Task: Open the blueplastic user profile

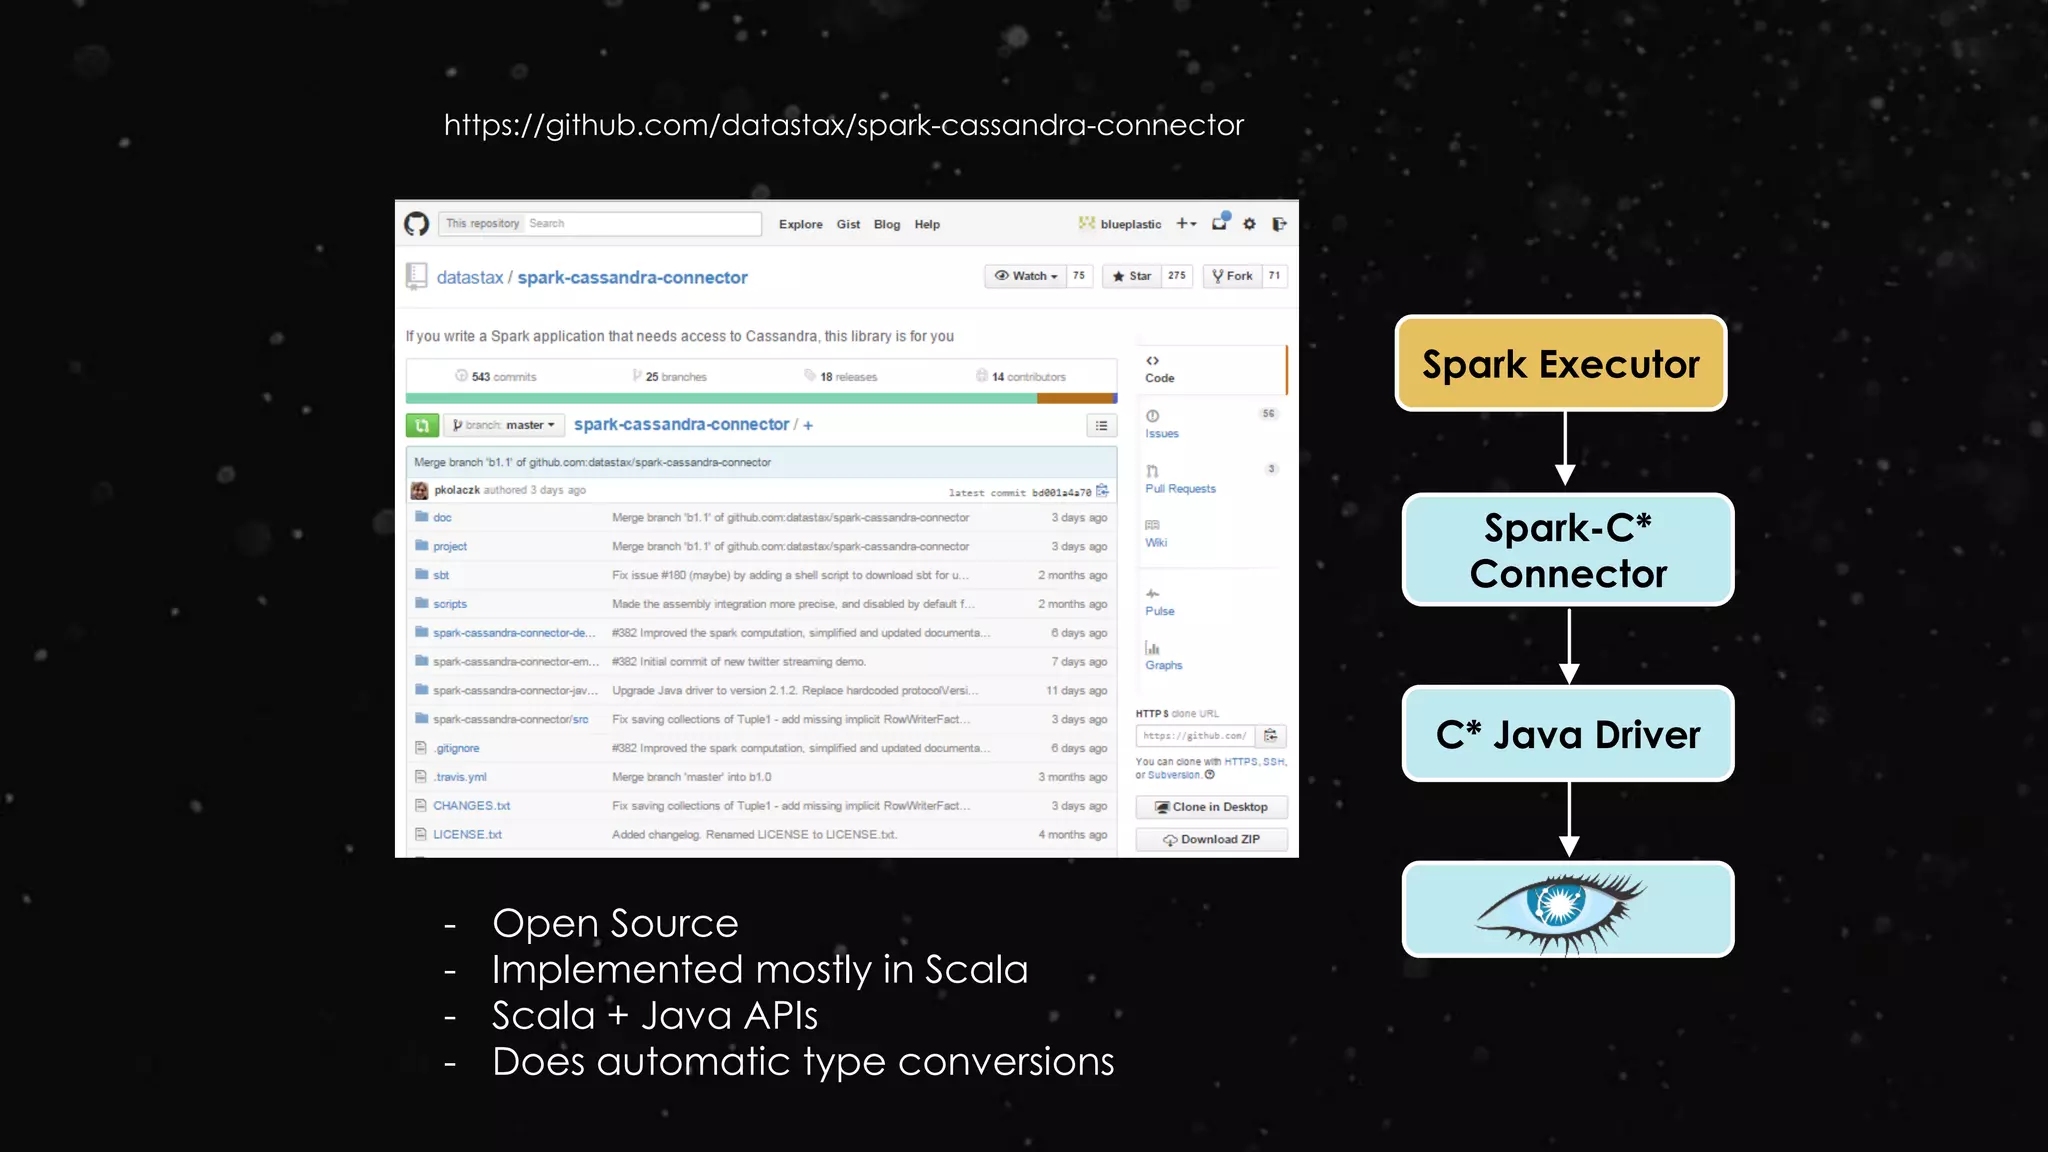Action: [x=1120, y=224]
